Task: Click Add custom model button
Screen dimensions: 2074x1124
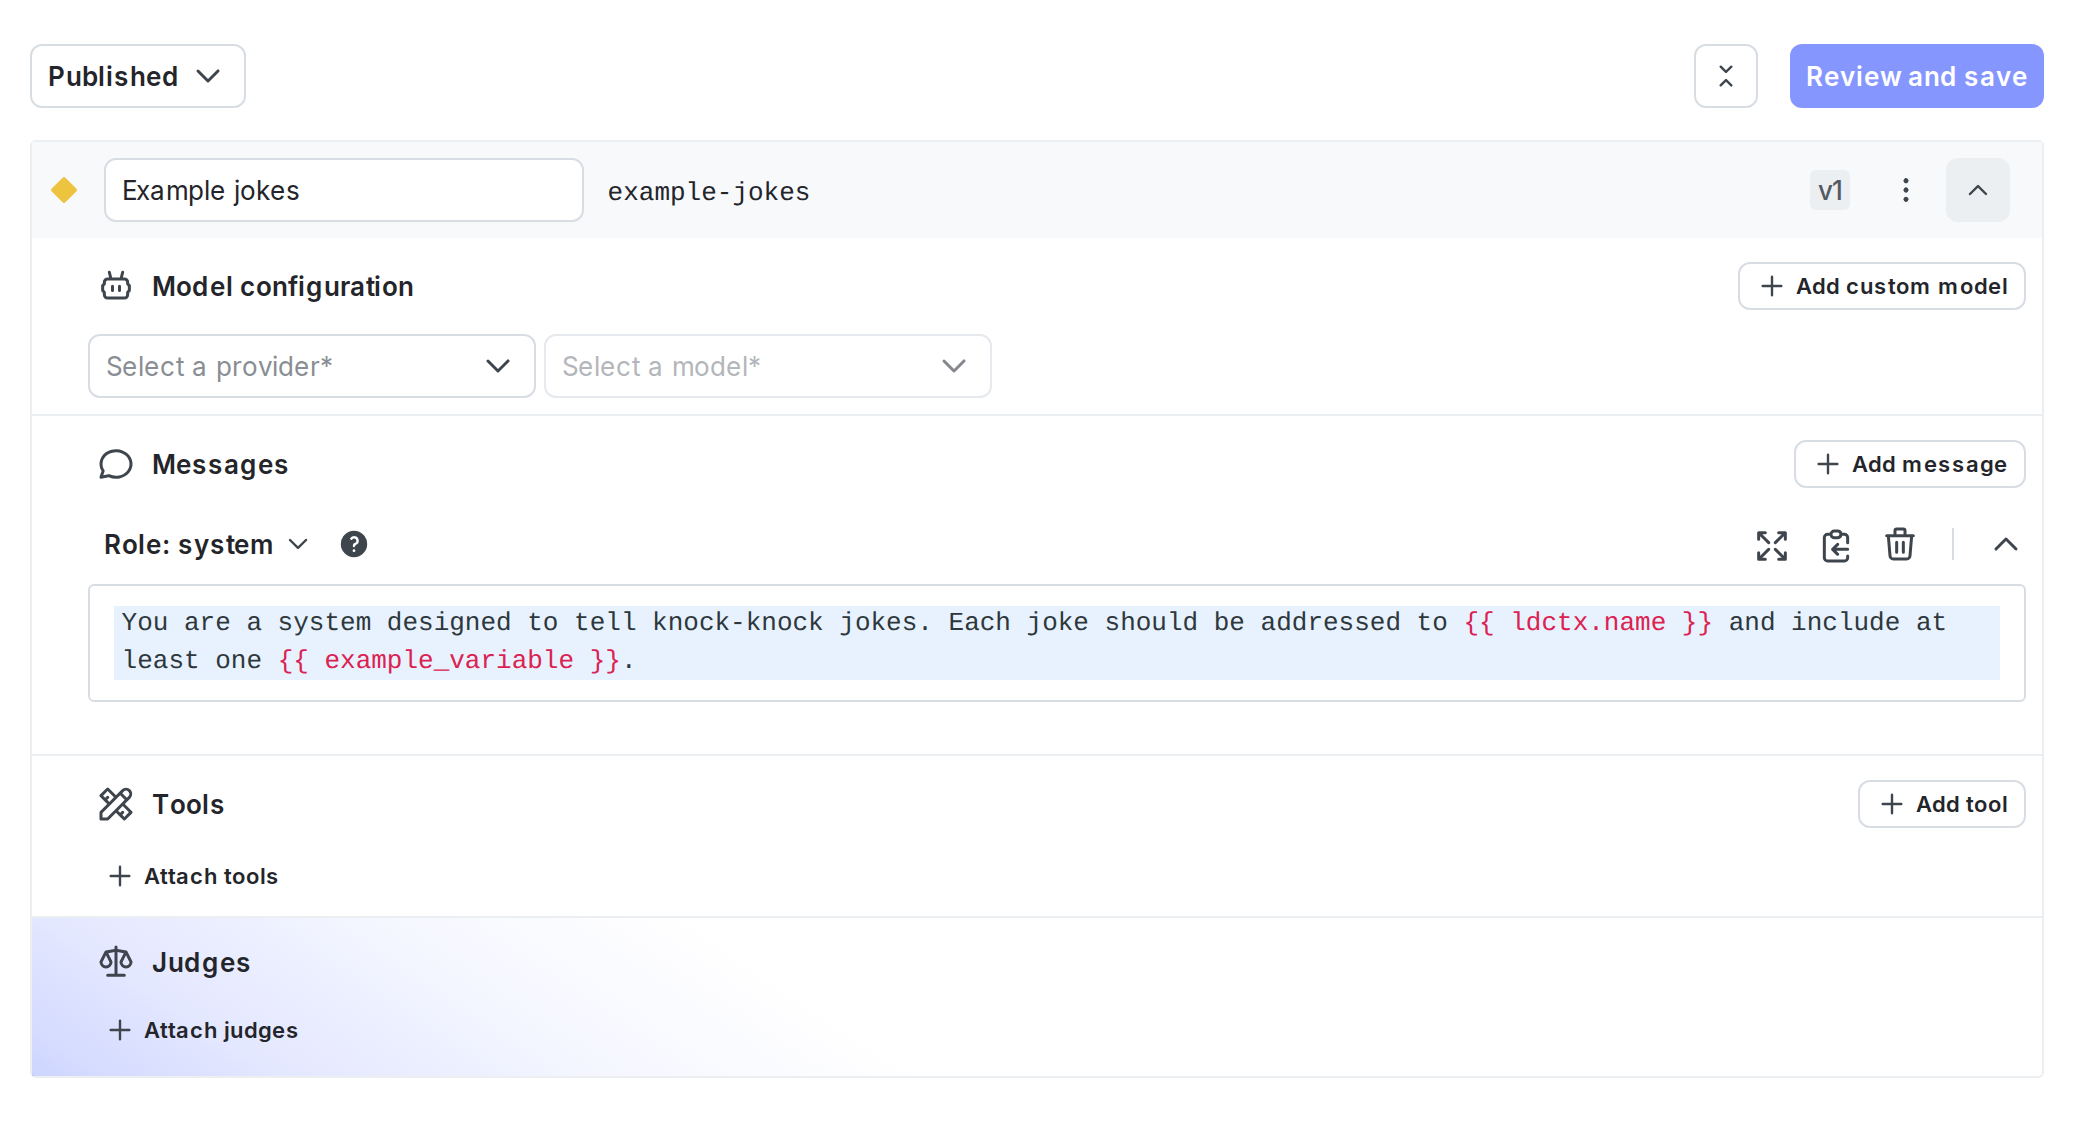Action: (1881, 286)
